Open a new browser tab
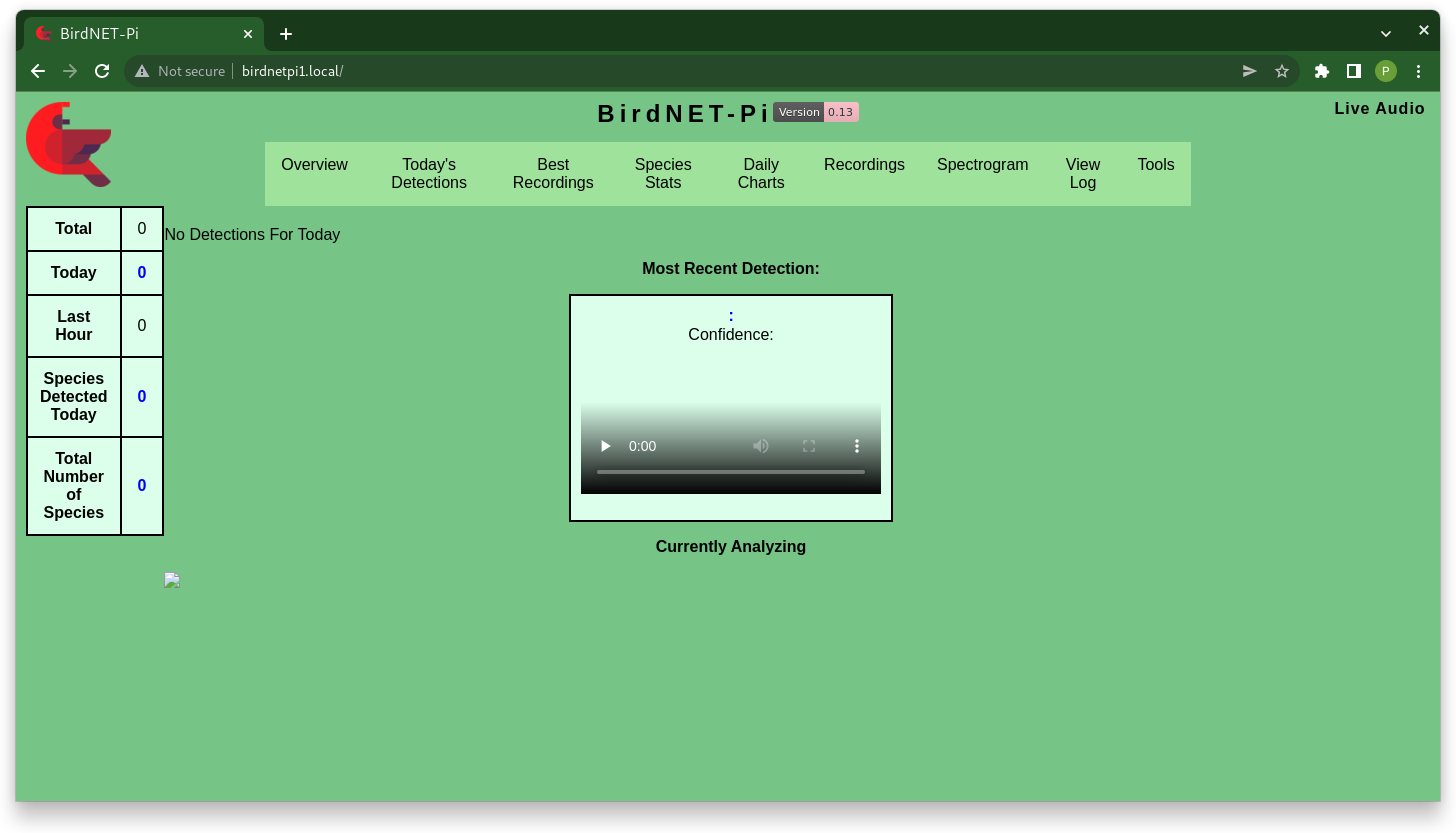This screenshot has height=833, width=1456. click(286, 34)
